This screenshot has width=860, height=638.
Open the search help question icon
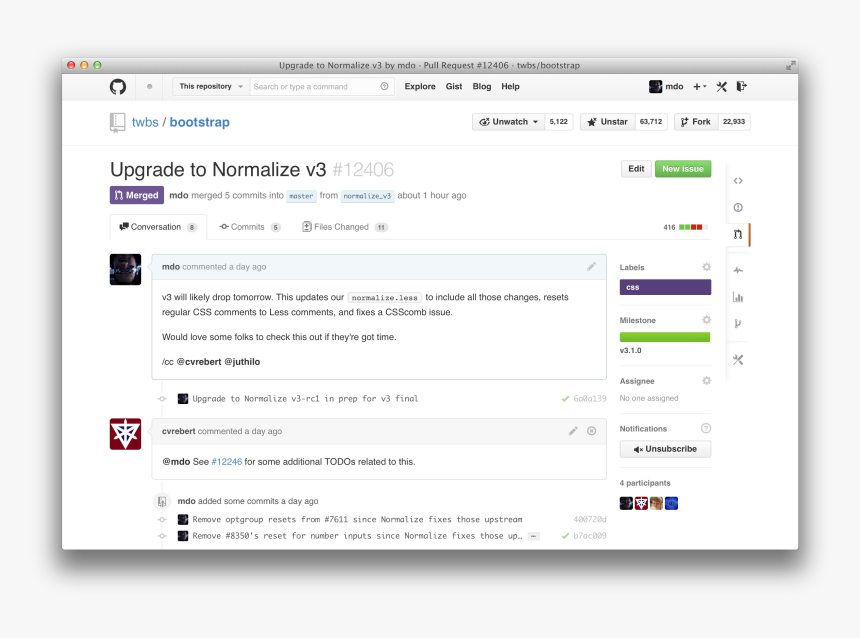[384, 86]
